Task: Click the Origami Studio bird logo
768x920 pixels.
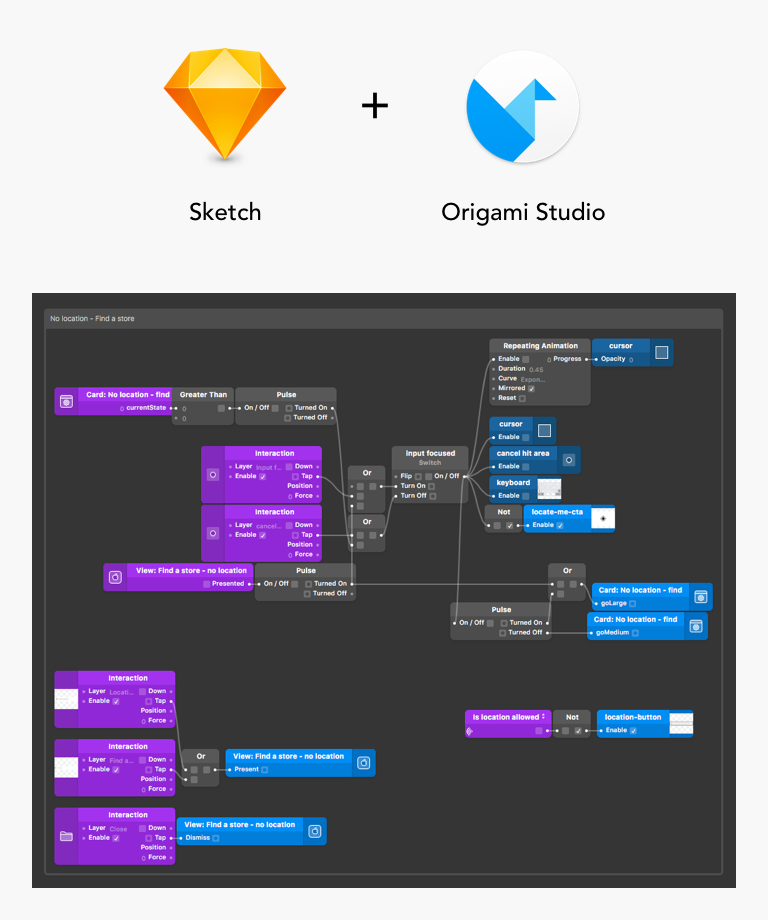Action: (522, 106)
